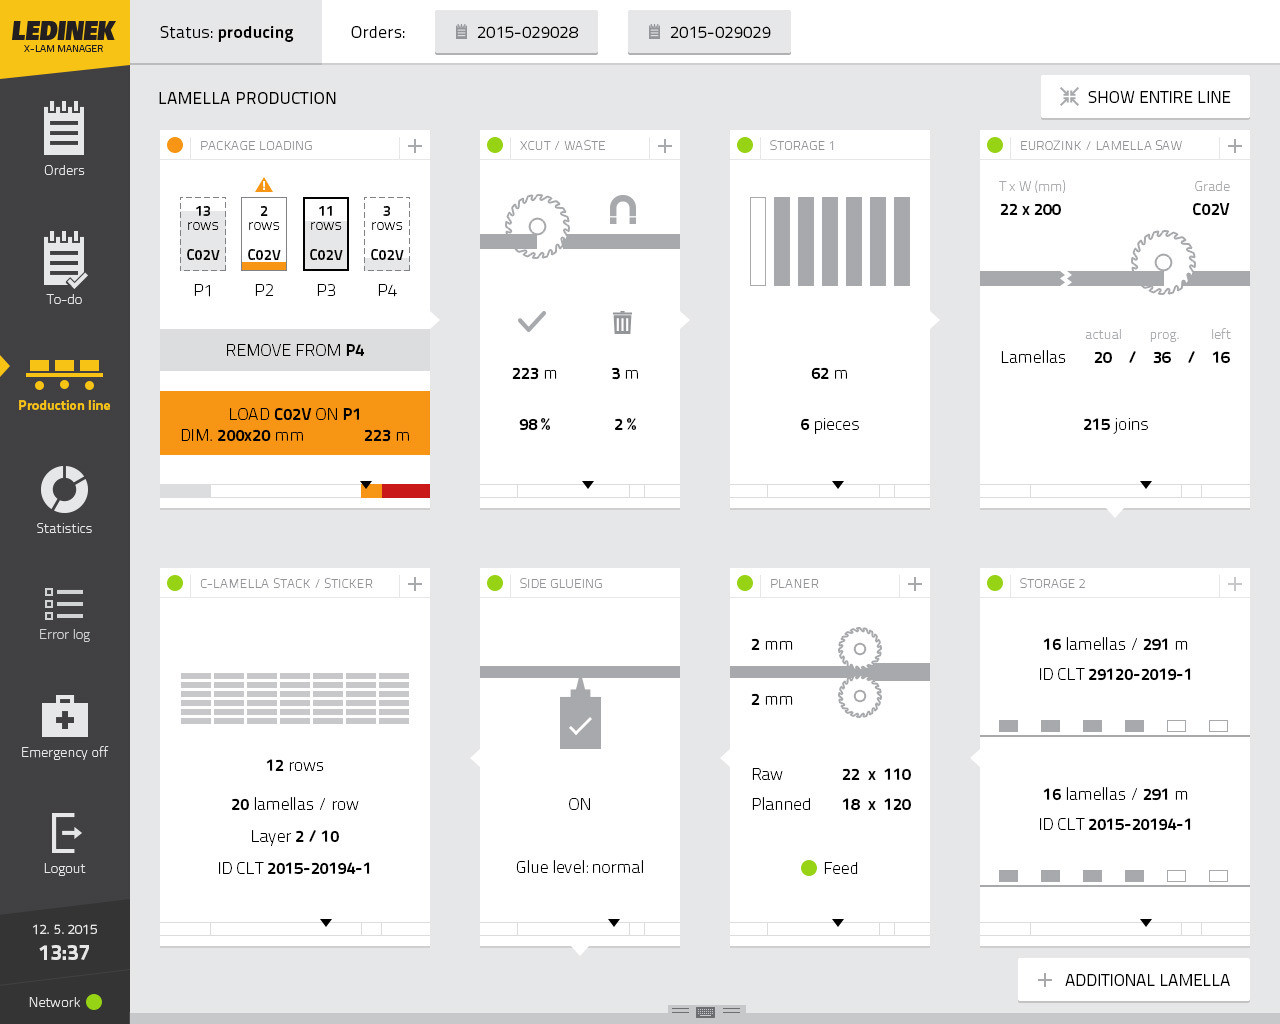Click the warning triangle above P2
This screenshot has height=1024, width=1280.
tap(264, 185)
